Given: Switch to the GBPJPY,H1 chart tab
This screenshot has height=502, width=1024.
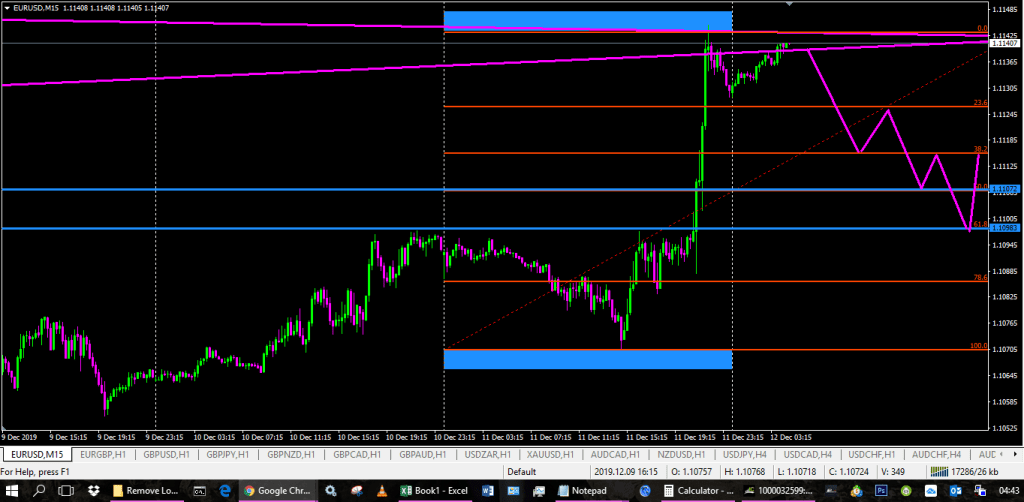Looking at the screenshot, I should [229, 454].
